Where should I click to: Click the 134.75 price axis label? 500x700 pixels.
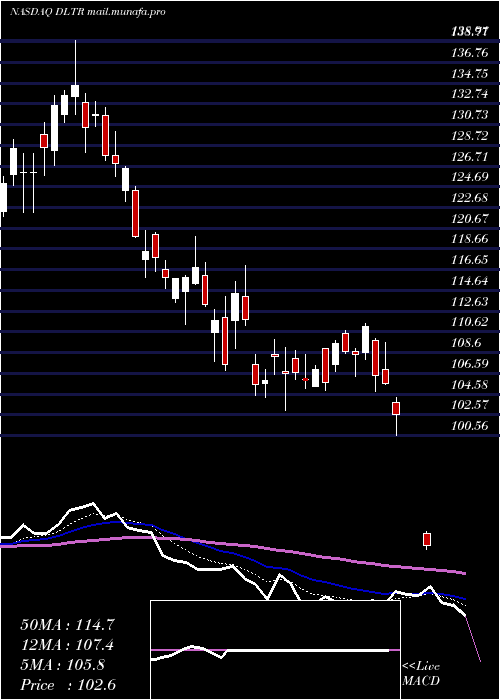coord(469,74)
